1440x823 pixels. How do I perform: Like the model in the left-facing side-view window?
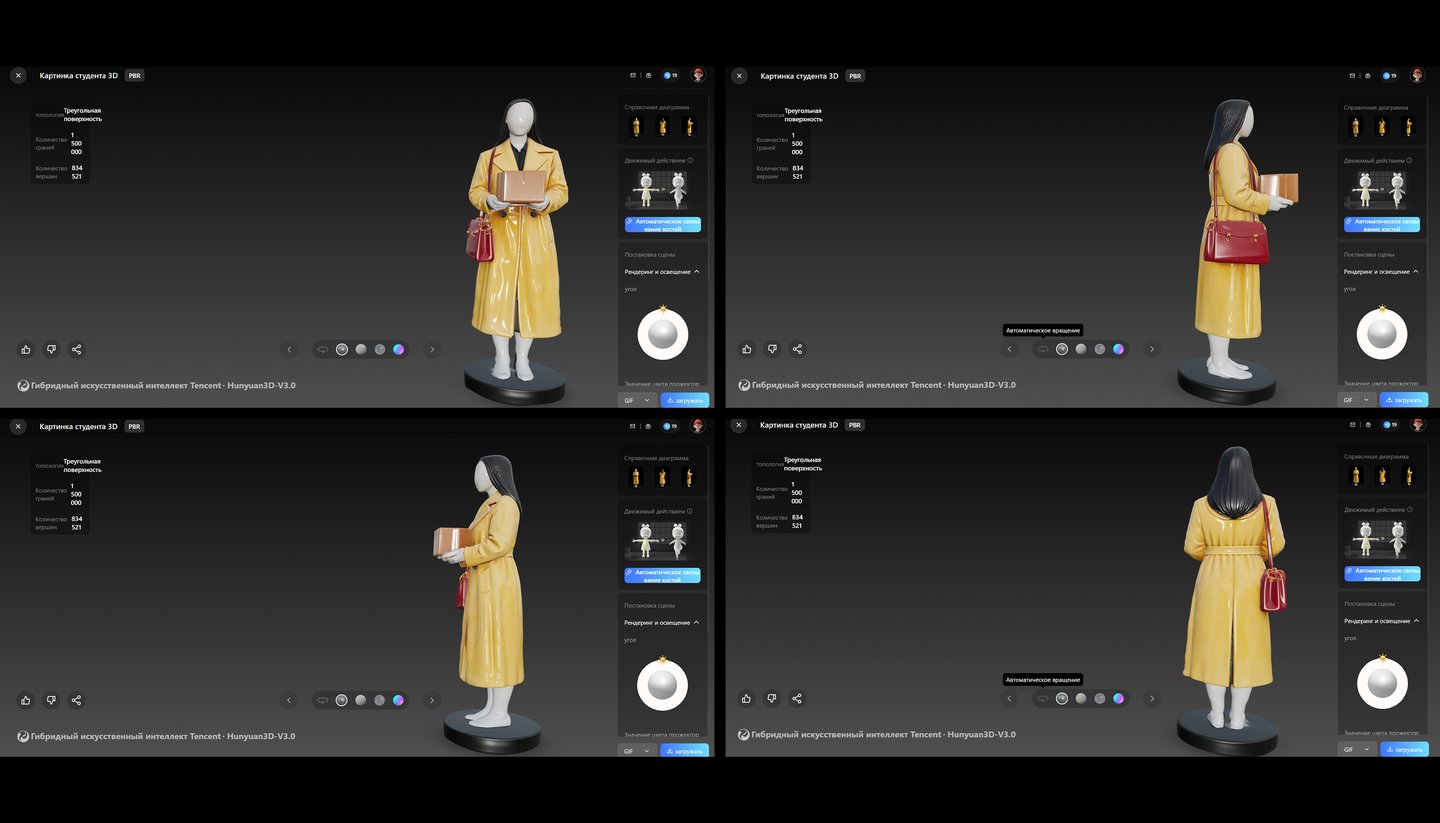[26, 700]
